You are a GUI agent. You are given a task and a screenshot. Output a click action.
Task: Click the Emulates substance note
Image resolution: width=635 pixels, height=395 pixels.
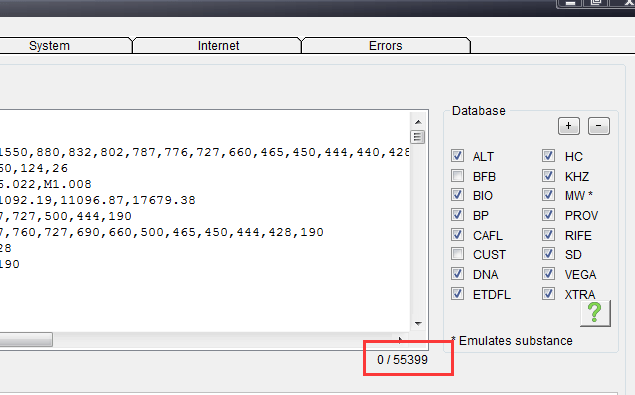click(512, 341)
